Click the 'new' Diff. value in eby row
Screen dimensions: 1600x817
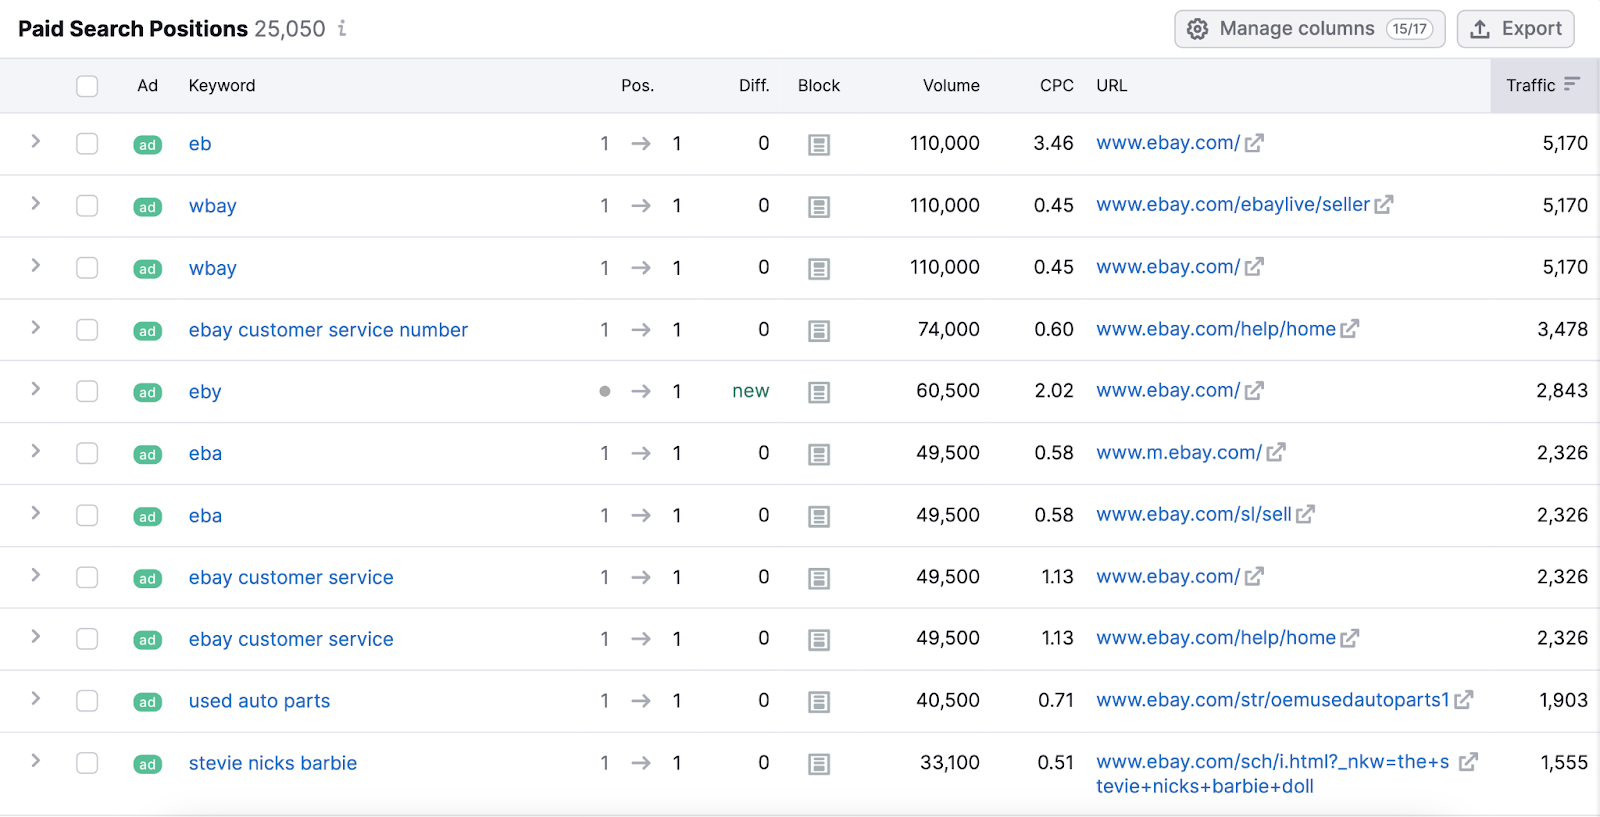(x=751, y=391)
